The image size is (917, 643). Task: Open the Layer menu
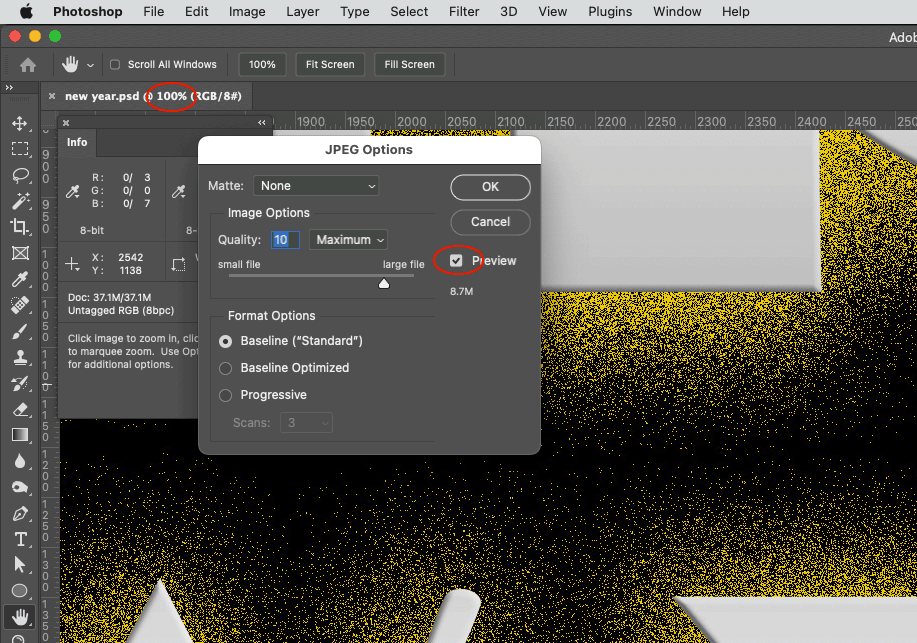tap(302, 12)
